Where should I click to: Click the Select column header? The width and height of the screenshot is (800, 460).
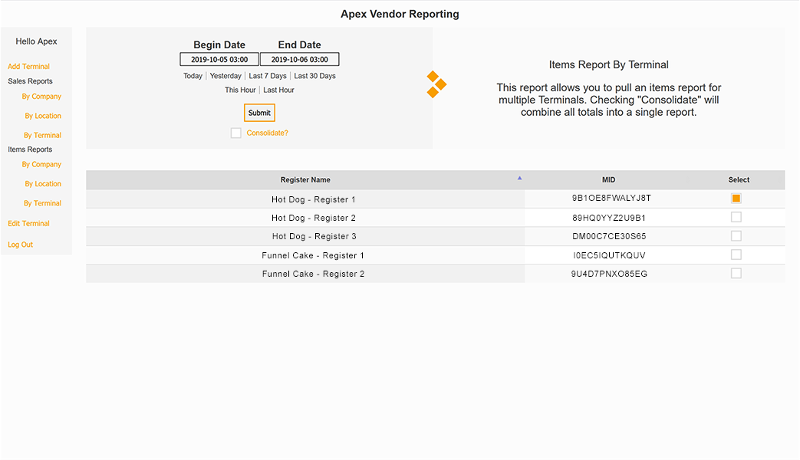coord(739,180)
